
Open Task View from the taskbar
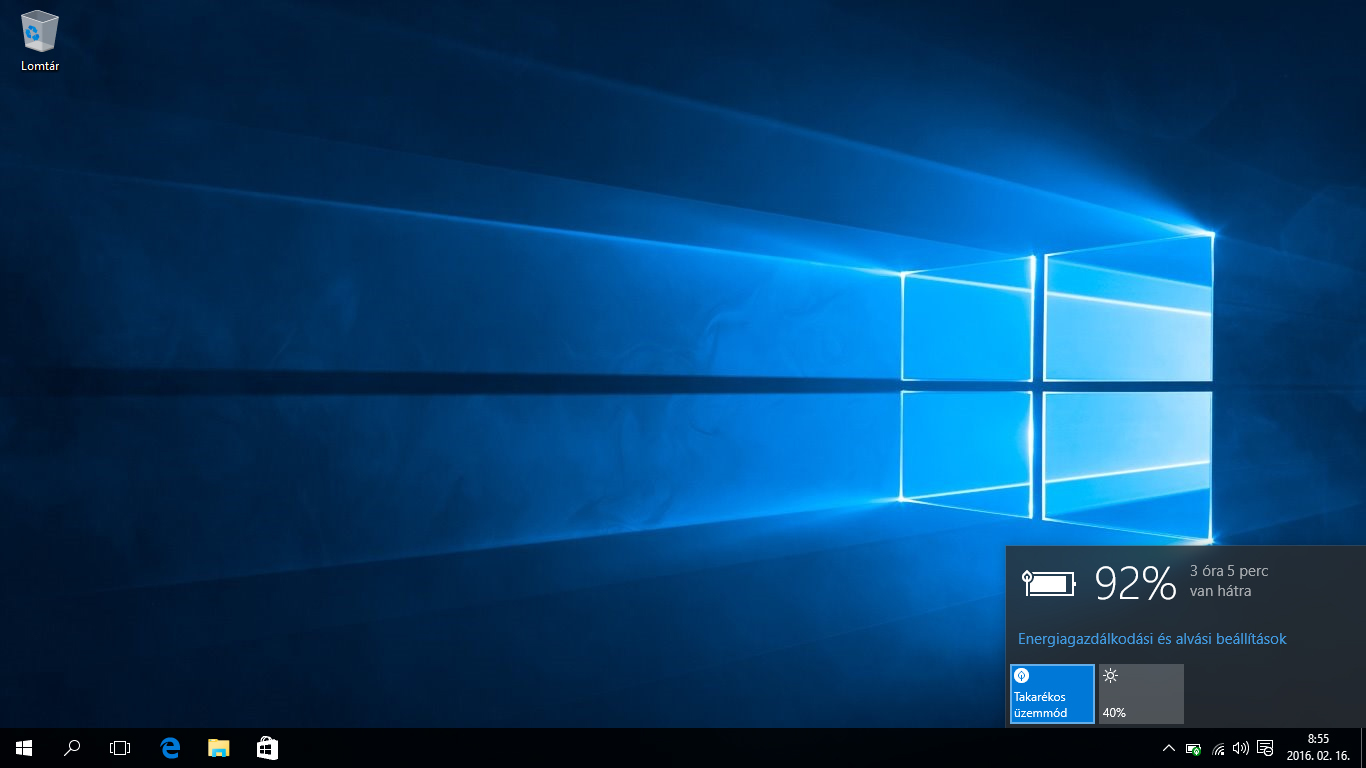tap(120, 748)
